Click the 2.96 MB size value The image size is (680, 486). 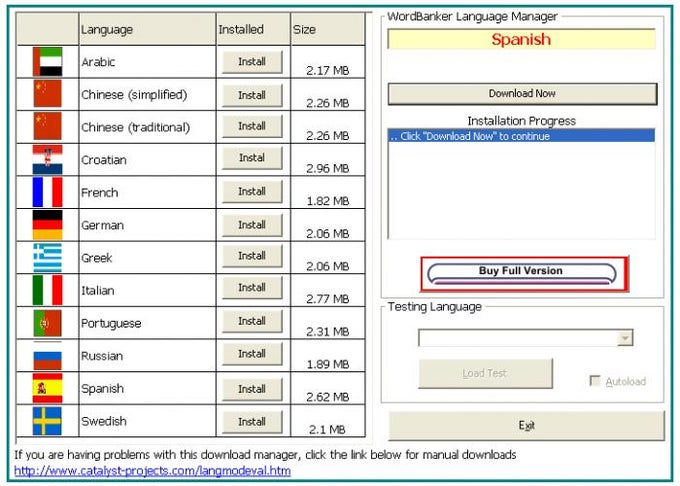327,168
